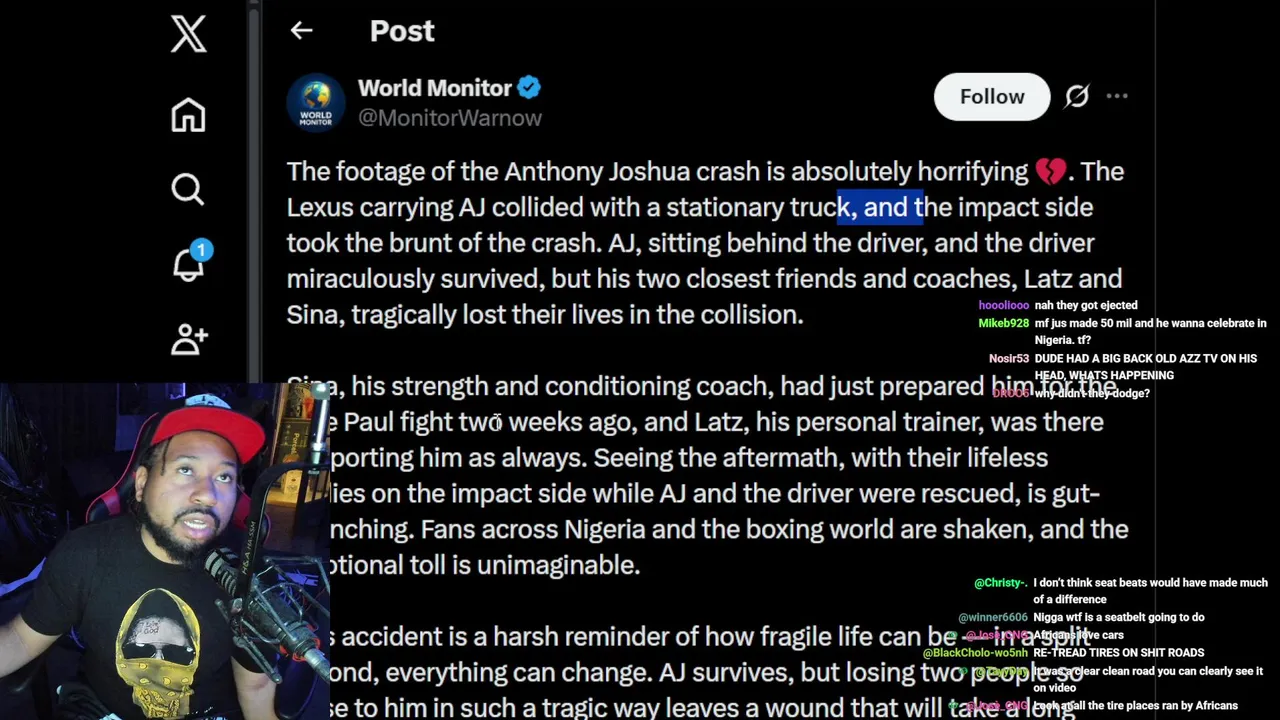Click the X logo

point(188,35)
